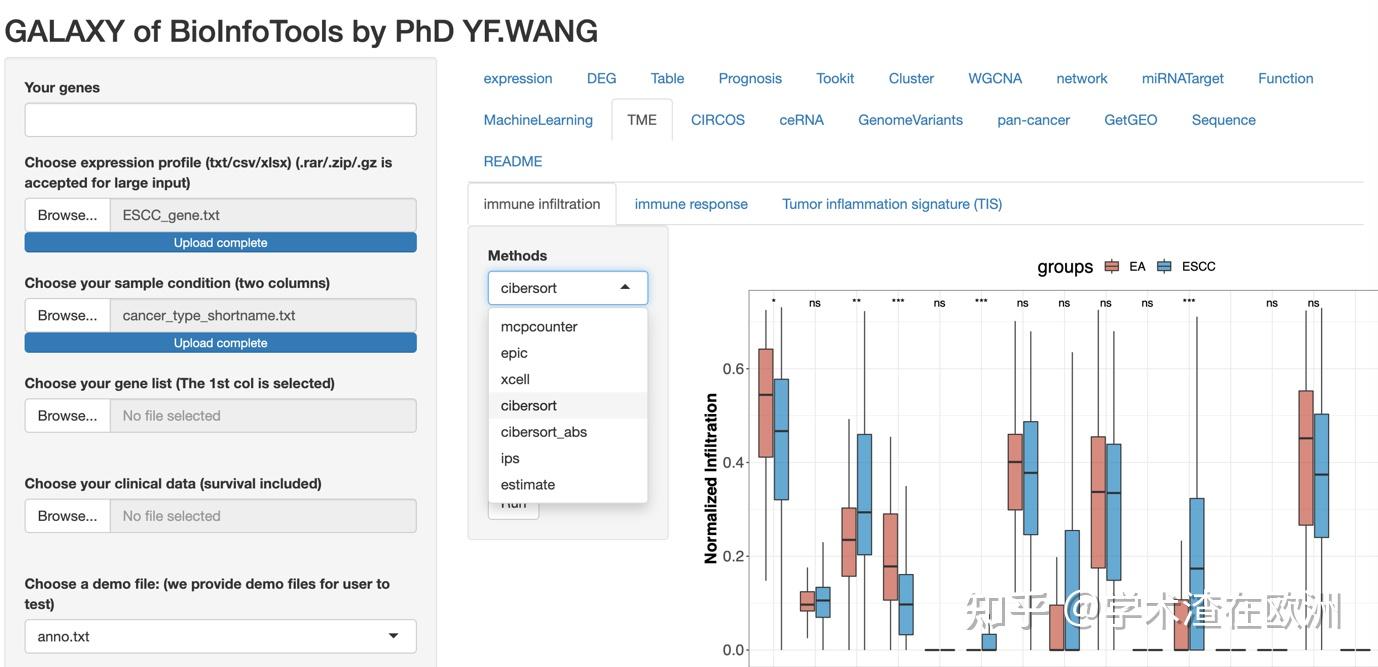Image resolution: width=1378 pixels, height=667 pixels.
Task: Pick estimate from the methods list
Action: tap(528, 485)
